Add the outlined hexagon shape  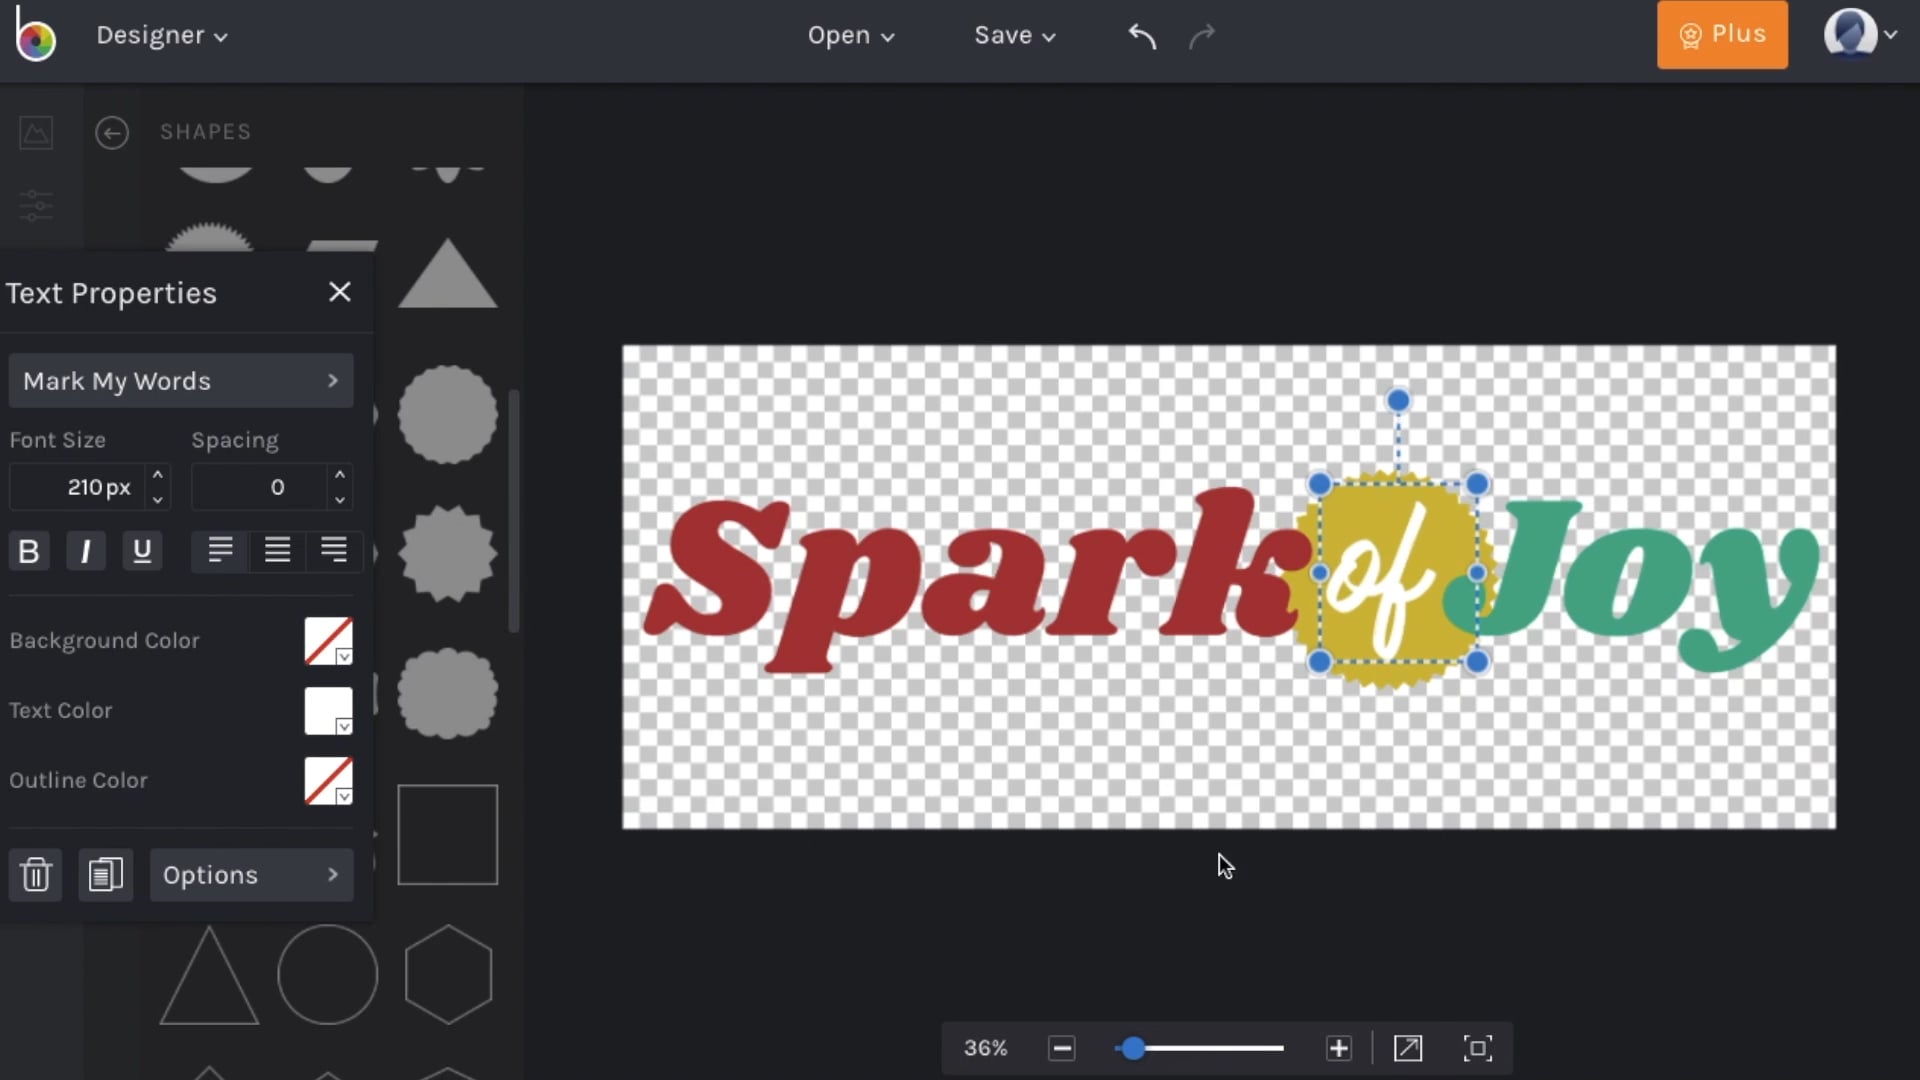[x=448, y=975]
